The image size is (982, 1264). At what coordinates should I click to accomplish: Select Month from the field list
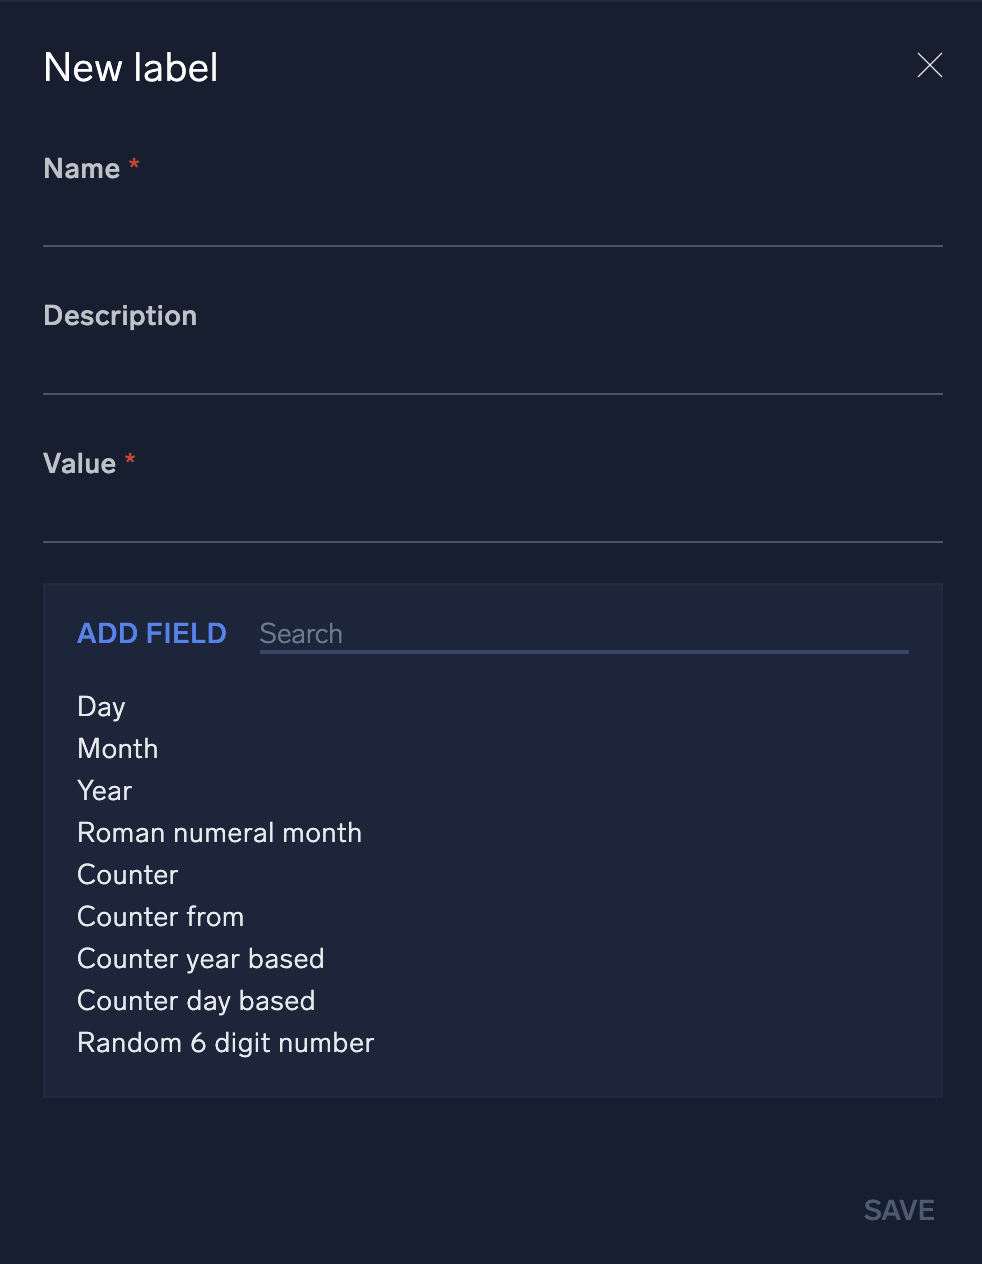pyautogui.click(x=117, y=748)
